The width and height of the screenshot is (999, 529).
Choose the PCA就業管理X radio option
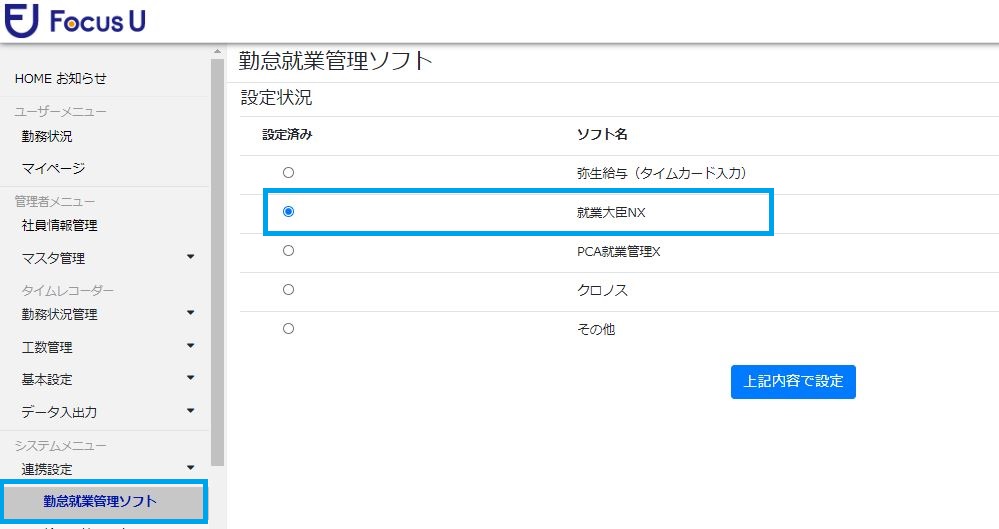tap(289, 251)
